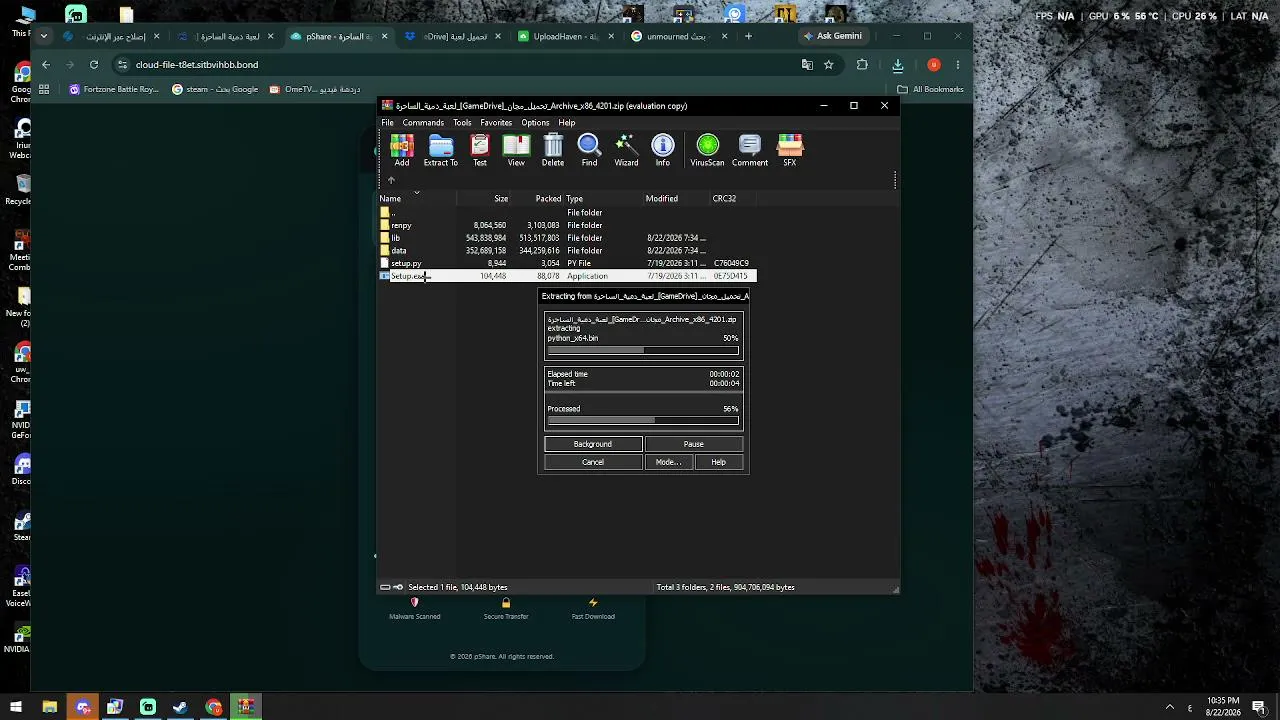Screen dimensions: 1280x720
Task: Switch to the UploadHaven tab
Action: coord(567,36)
